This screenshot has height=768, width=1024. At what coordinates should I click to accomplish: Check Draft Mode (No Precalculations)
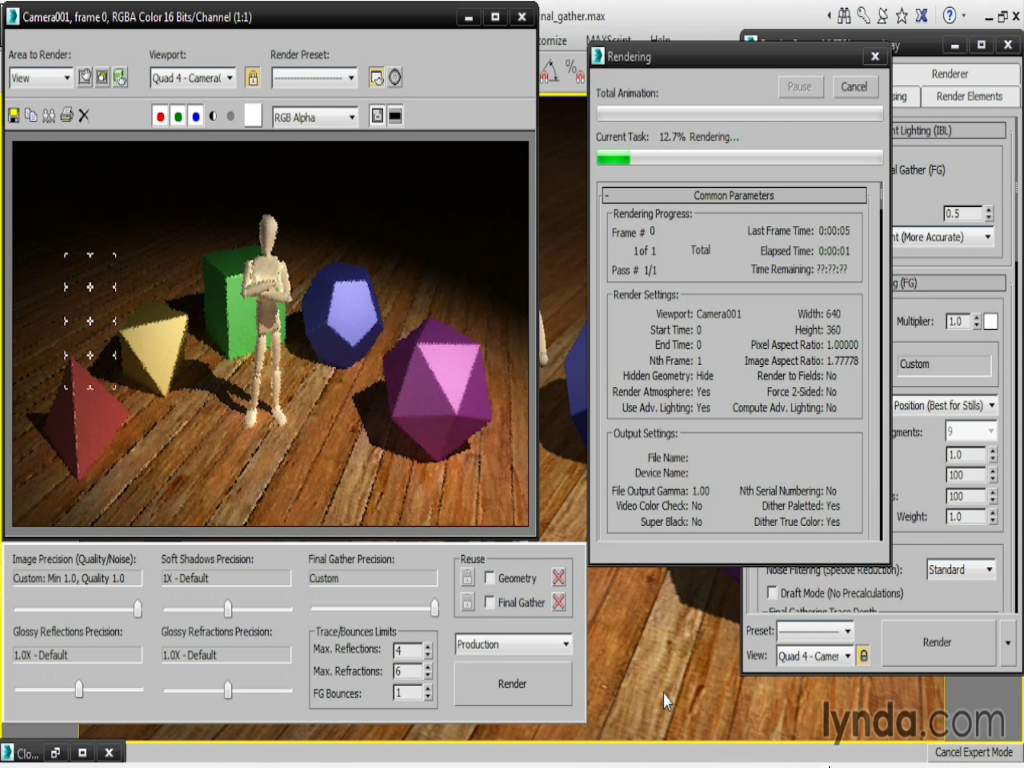pos(772,593)
